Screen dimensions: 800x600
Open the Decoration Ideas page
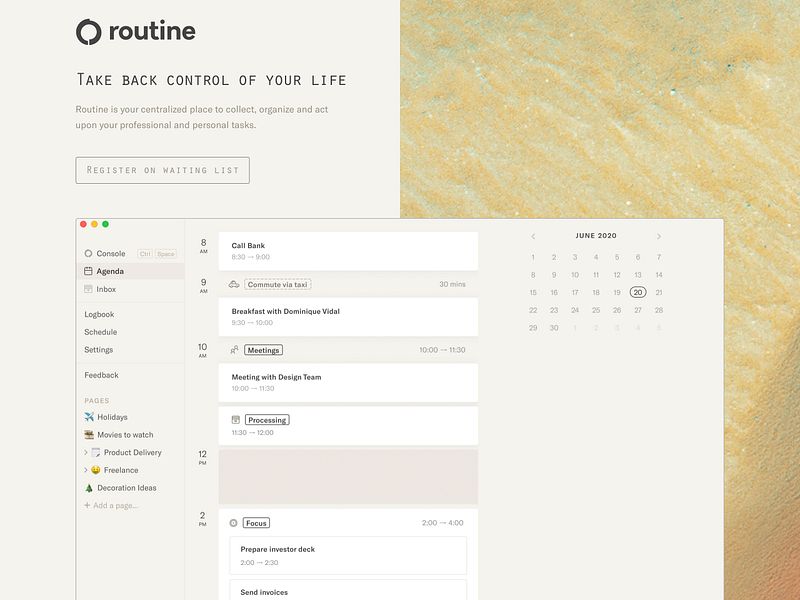(127, 488)
